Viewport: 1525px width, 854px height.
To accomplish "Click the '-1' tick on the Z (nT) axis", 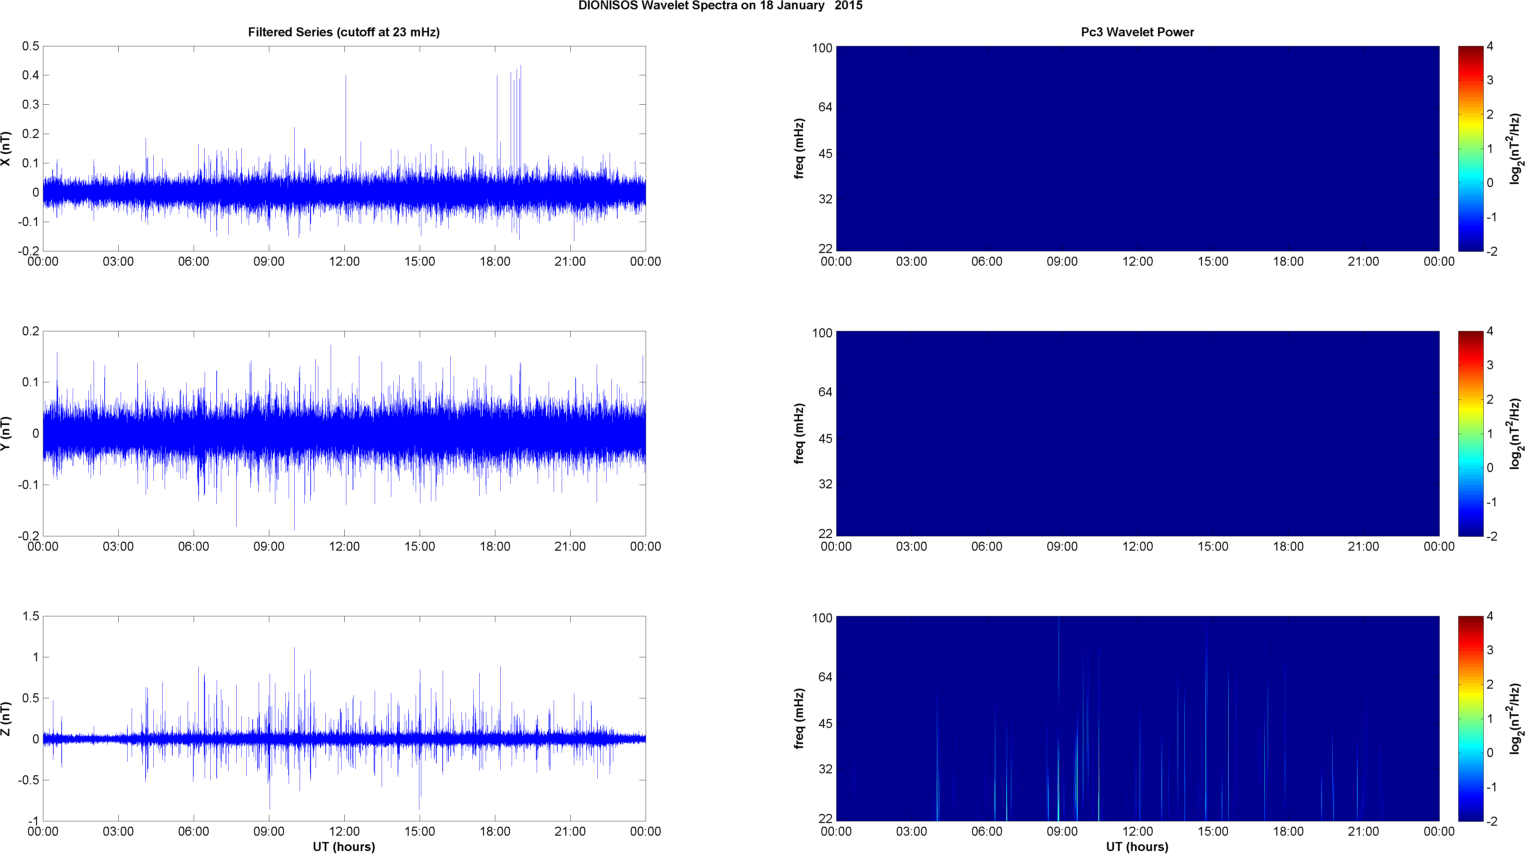I will tap(33, 821).
